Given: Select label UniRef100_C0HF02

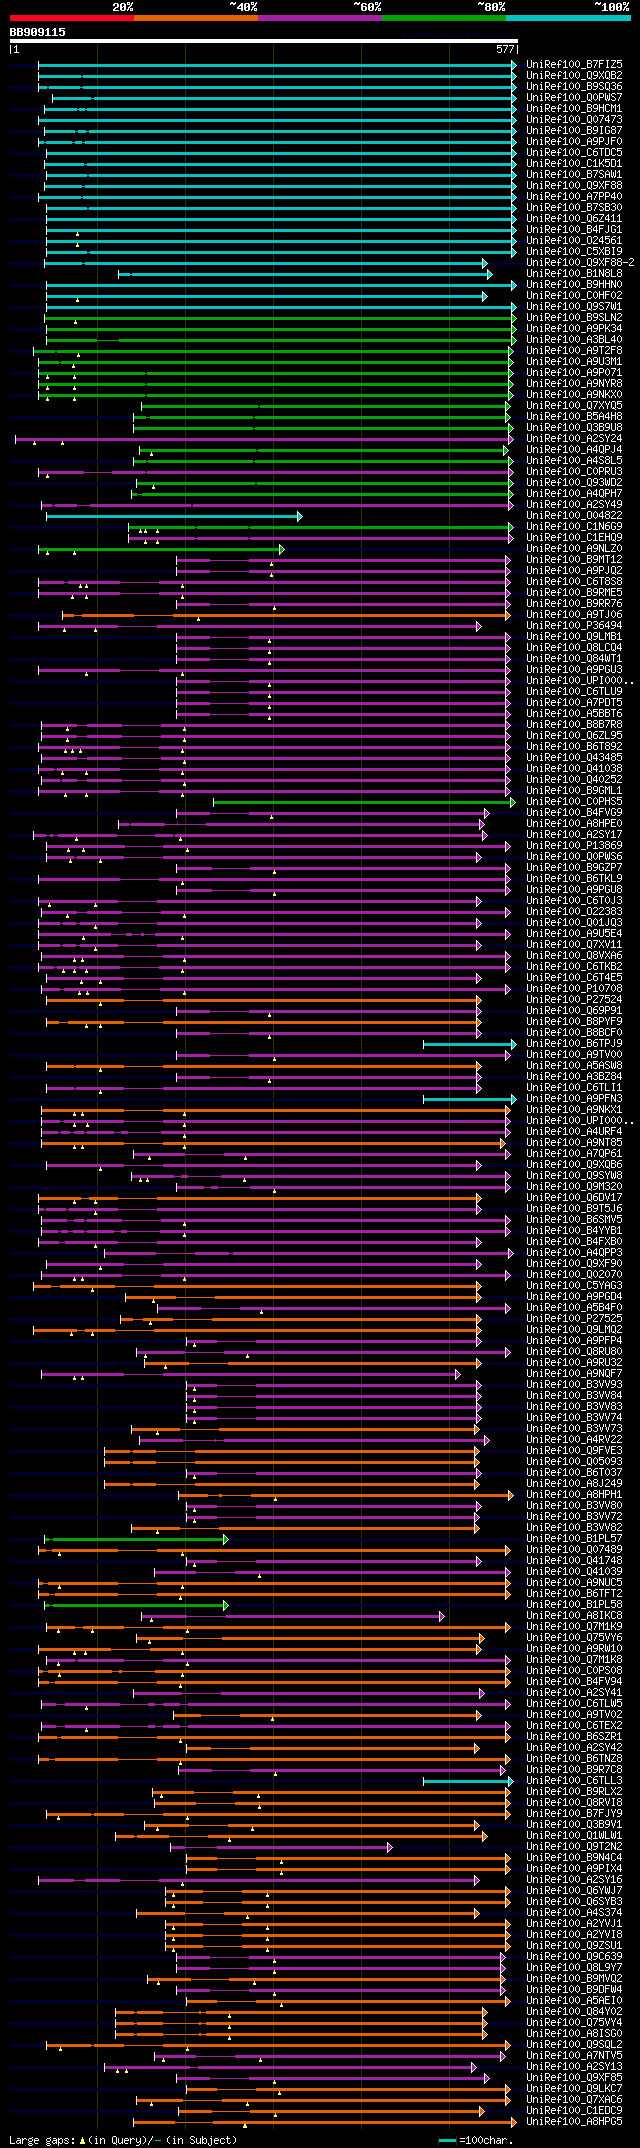Looking at the screenshot, I should pos(574,295).
